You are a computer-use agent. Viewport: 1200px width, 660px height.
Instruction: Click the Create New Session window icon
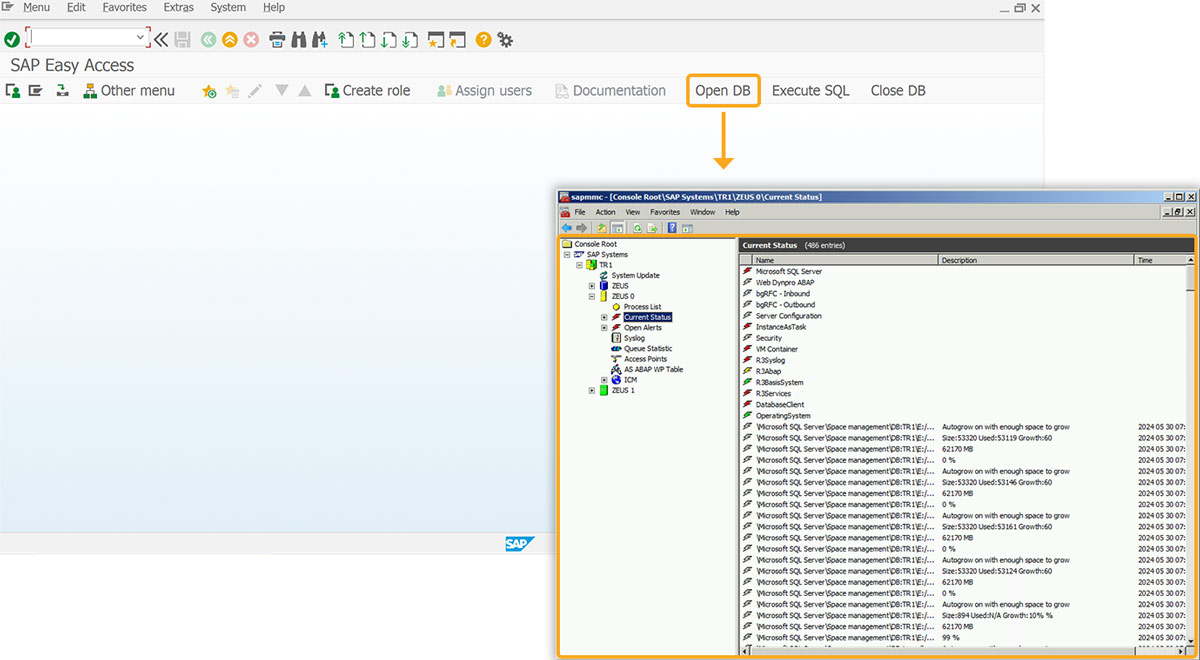[436, 39]
